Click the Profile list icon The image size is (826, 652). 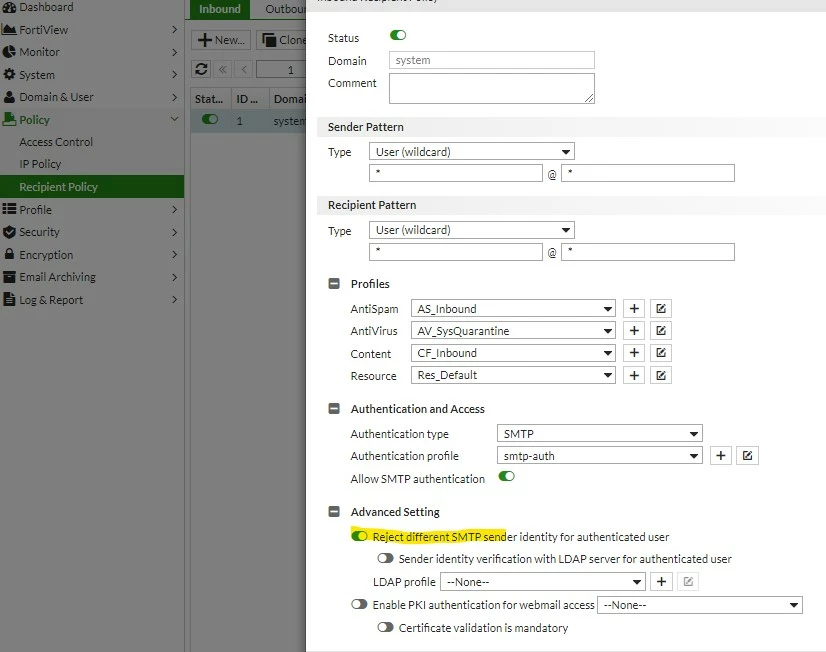[x=9, y=209]
